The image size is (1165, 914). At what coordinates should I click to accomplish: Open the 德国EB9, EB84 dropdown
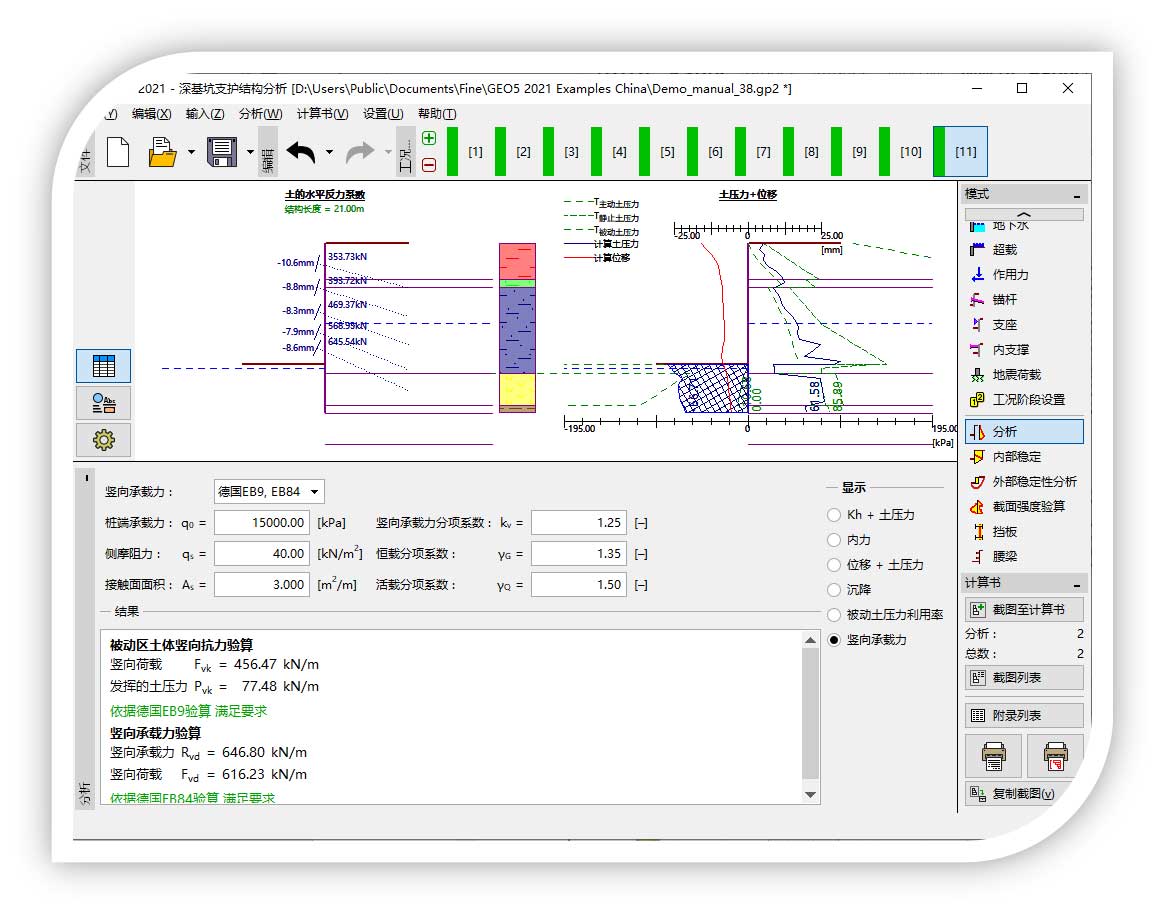click(x=269, y=491)
